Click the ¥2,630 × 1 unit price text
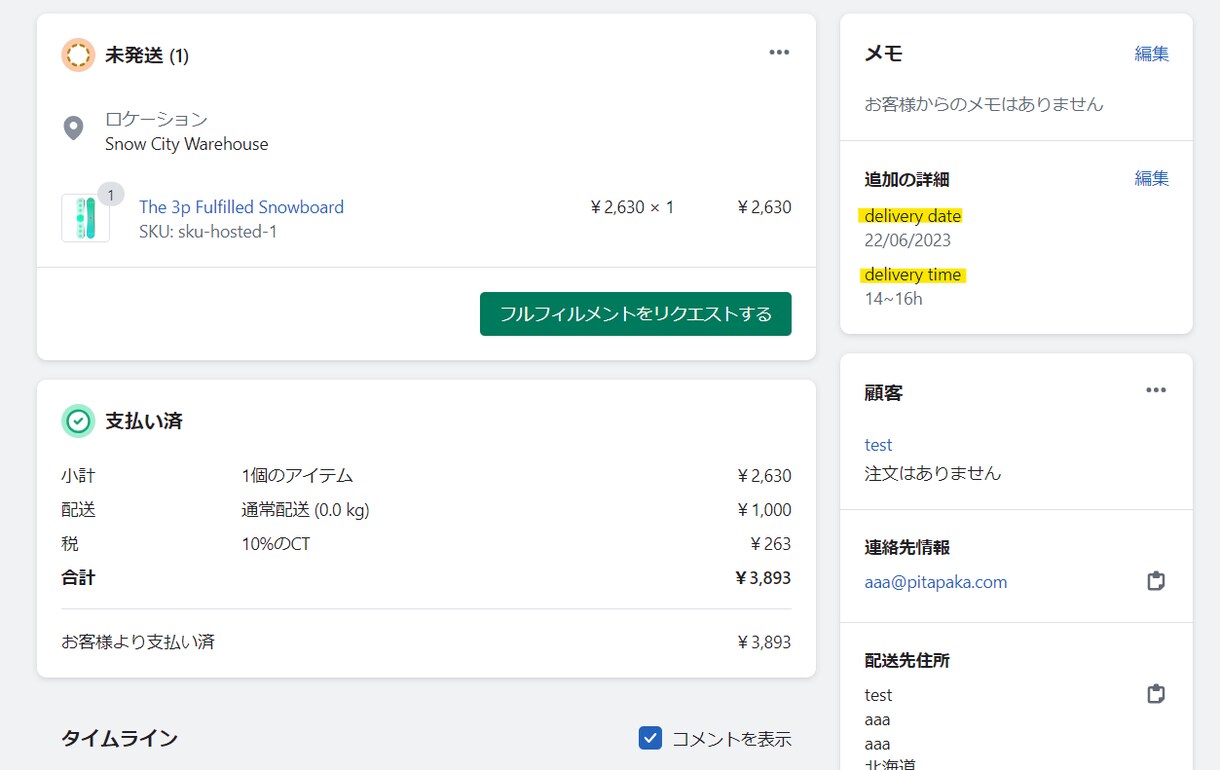1220x770 pixels. (632, 207)
